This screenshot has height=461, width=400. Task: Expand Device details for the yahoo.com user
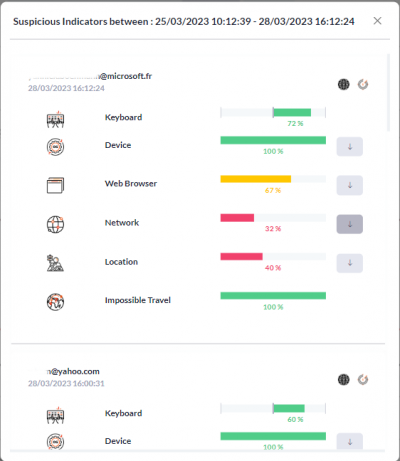click(350, 441)
